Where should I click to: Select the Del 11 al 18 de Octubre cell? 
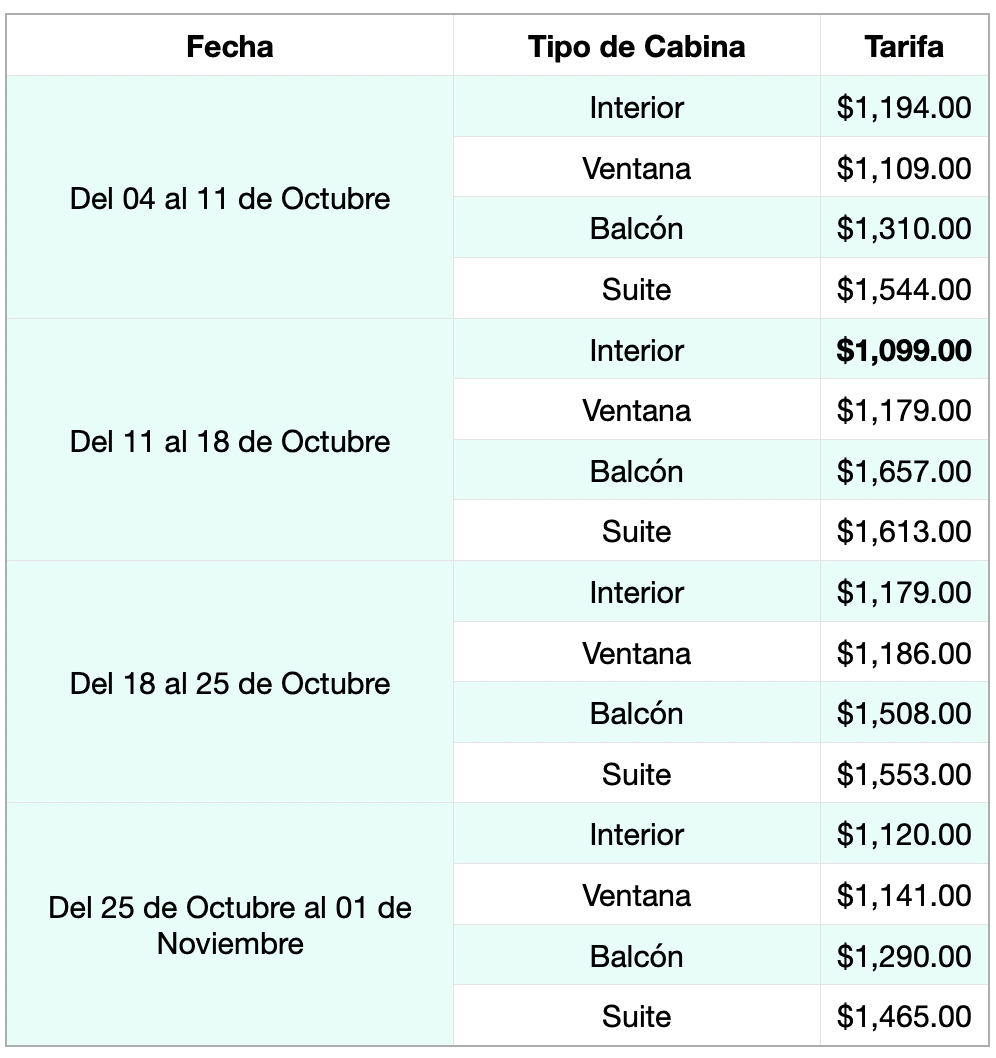point(230,440)
